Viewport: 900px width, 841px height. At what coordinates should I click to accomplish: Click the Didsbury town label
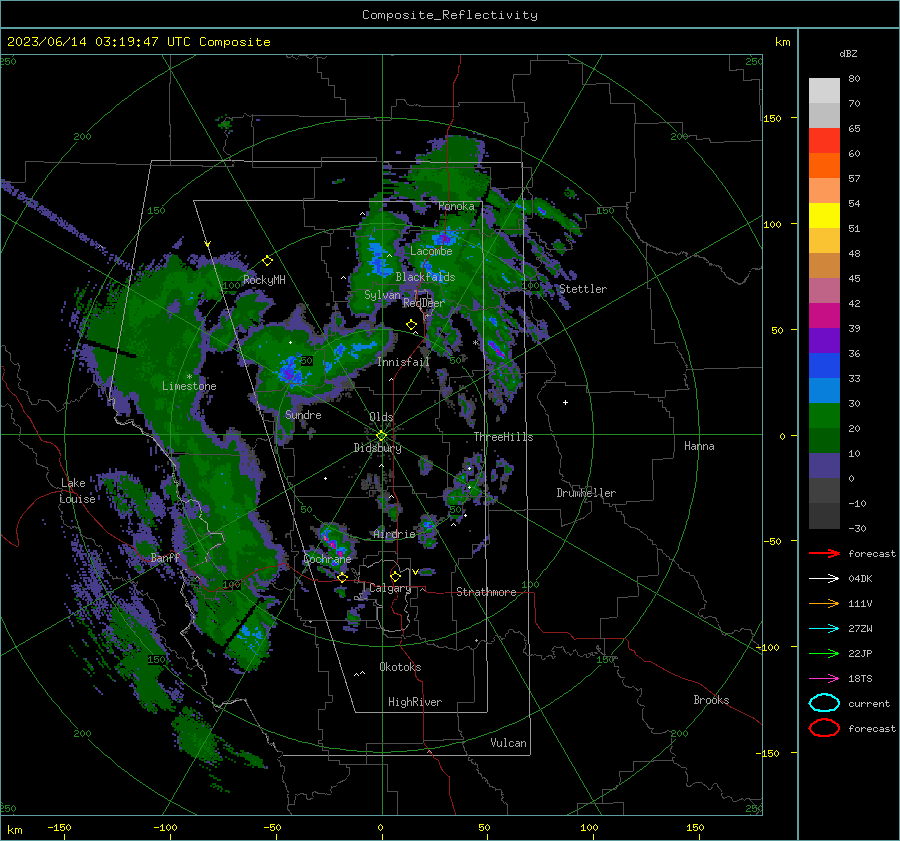coord(377,448)
